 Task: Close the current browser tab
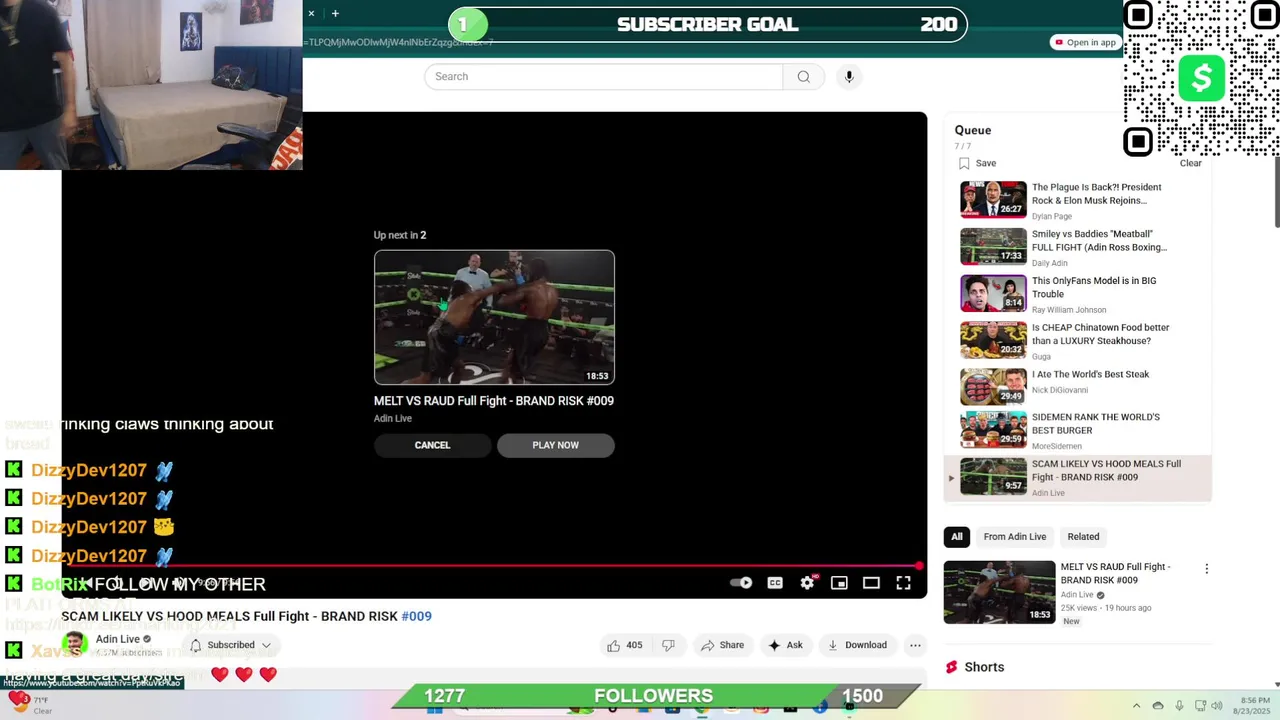pos(311,13)
